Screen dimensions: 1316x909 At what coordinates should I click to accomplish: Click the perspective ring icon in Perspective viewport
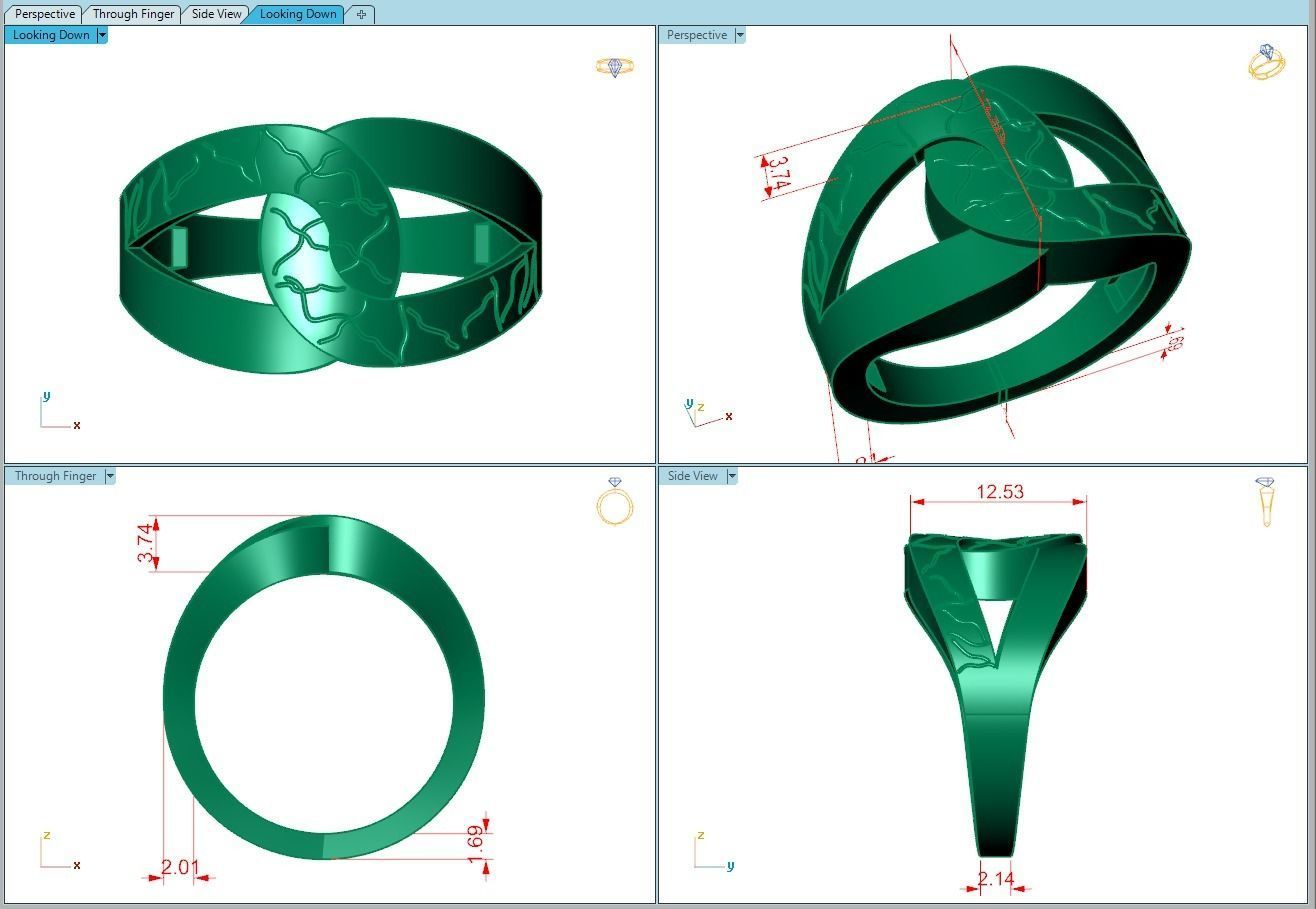1266,62
